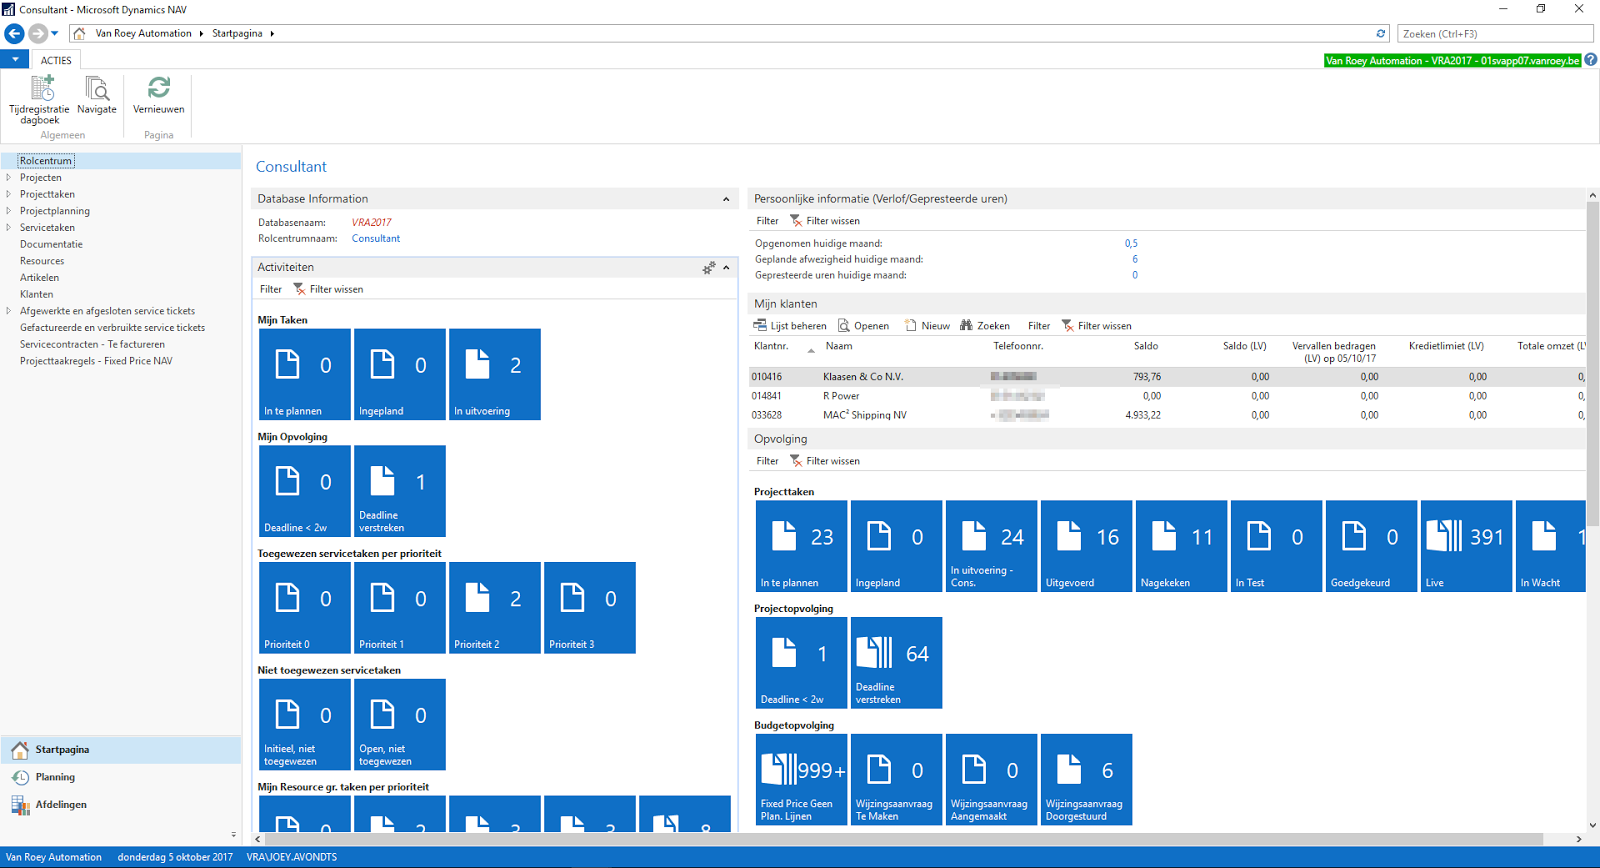Viewport: 1600px width, 868px height.
Task: Expand the Projecten tree node
Action: click(9, 178)
